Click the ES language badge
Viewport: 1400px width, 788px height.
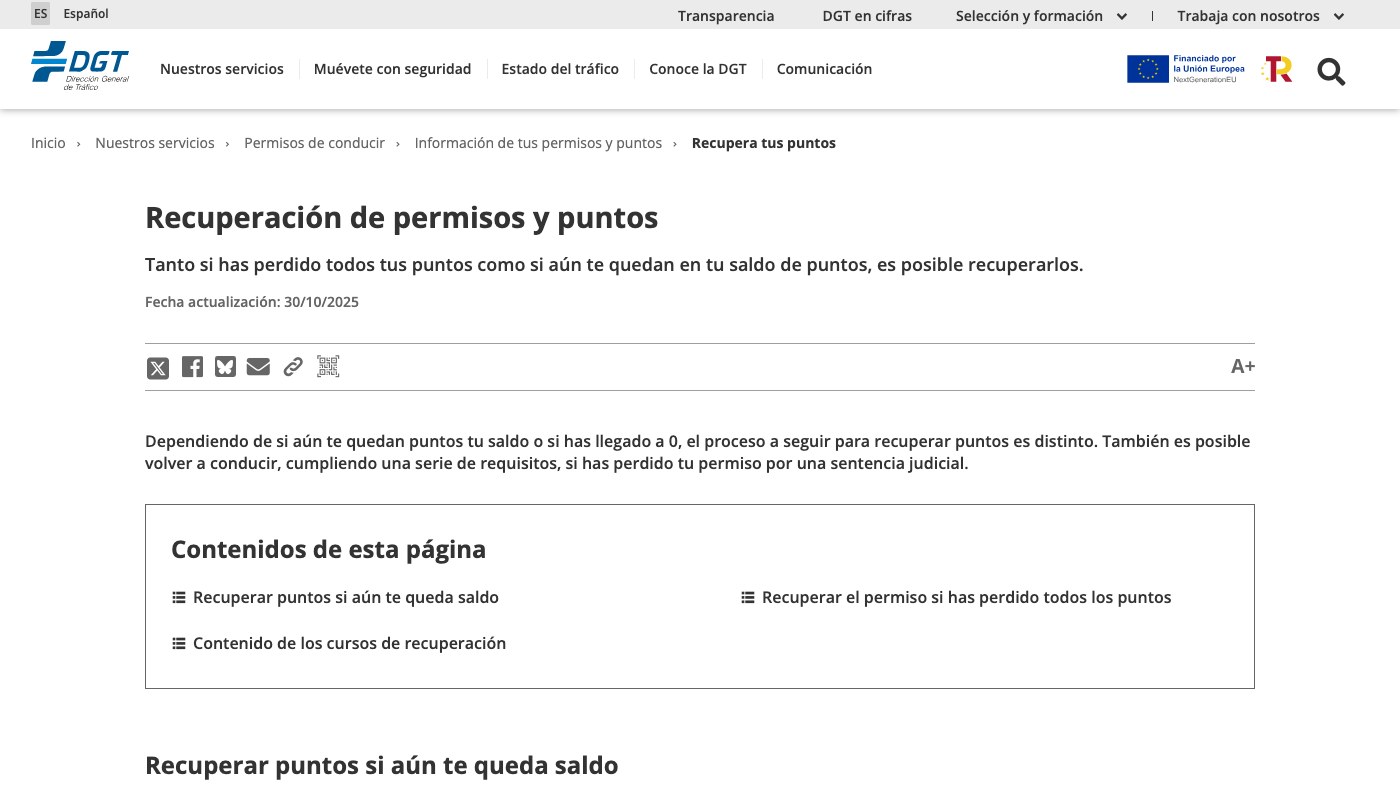(40, 14)
